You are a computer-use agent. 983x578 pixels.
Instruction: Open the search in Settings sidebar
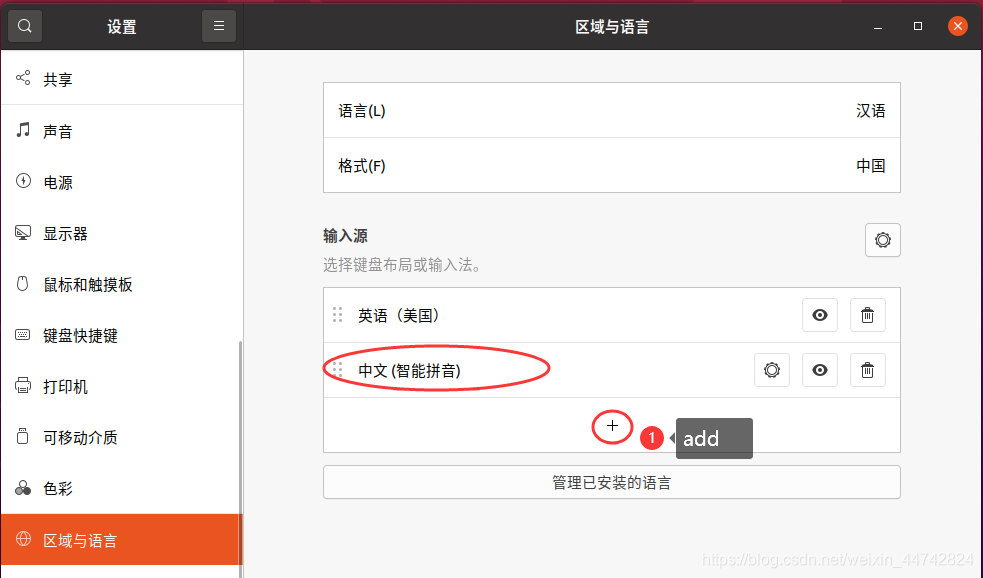click(24, 25)
